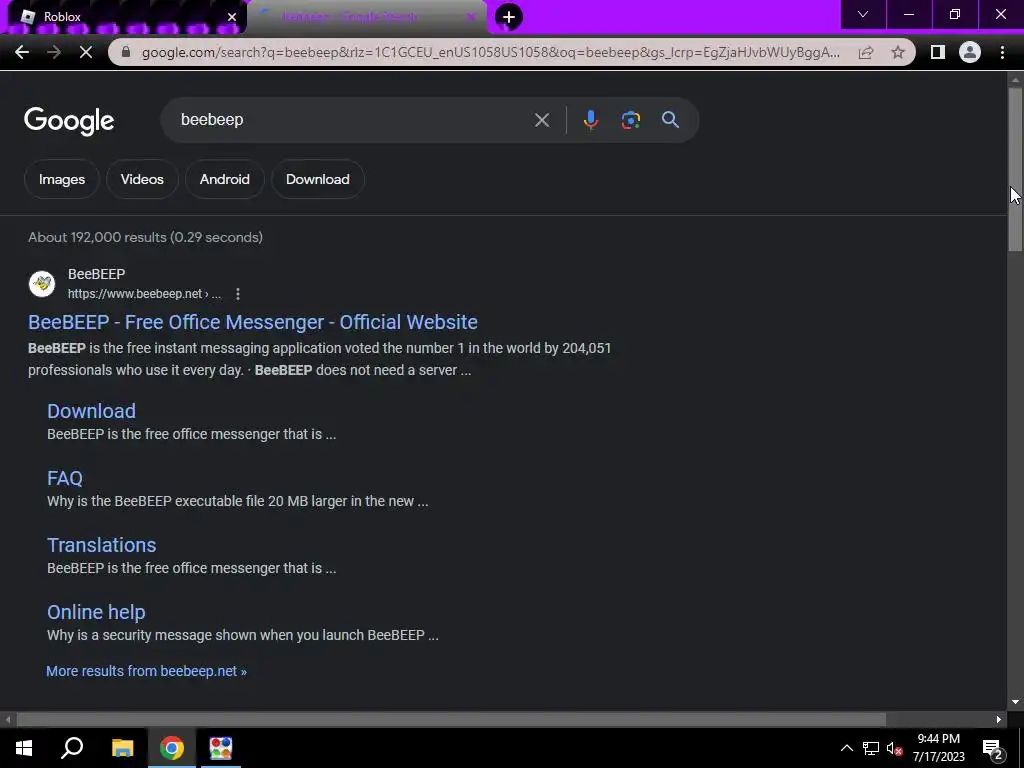Viewport: 1024px width, 768px height.
Task: Click the address bar URL field
Action: (490, 52)
